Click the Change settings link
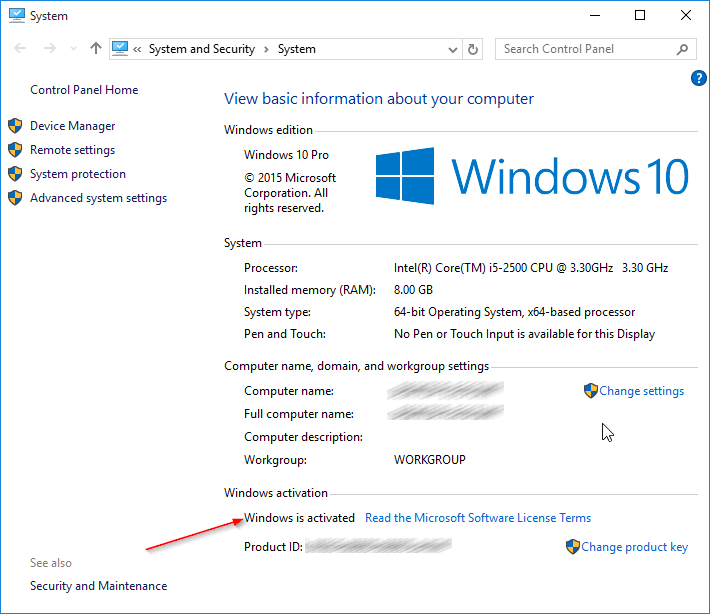Viewport: 710px width, 614px height. [641, 391]
